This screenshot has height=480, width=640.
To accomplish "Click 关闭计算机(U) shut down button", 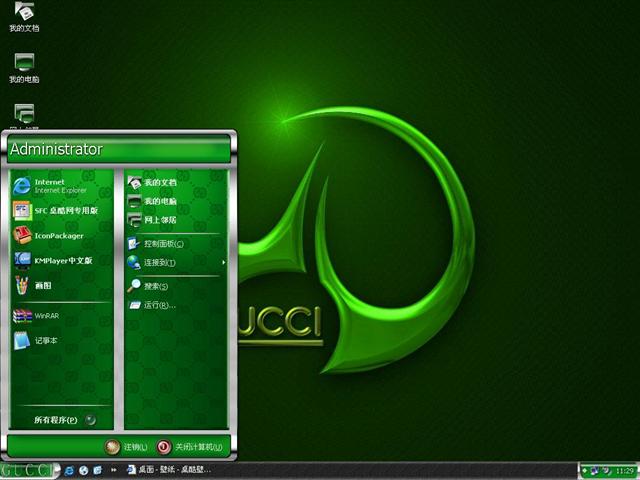I will coord(190,447).
